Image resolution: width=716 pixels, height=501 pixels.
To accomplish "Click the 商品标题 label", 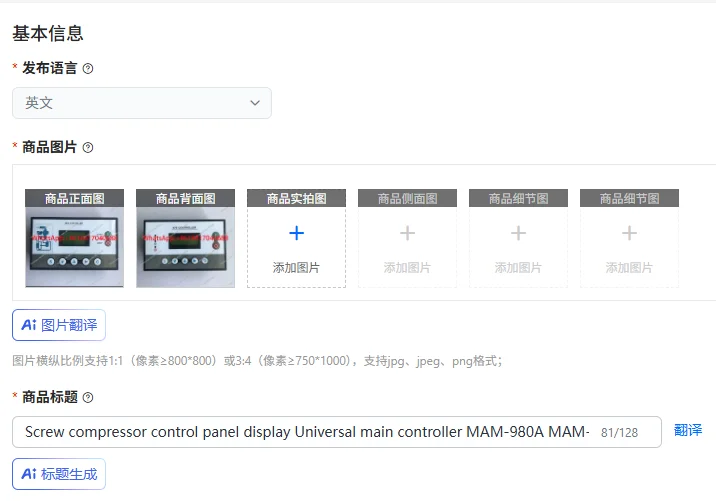I will [x=50, y=397].
